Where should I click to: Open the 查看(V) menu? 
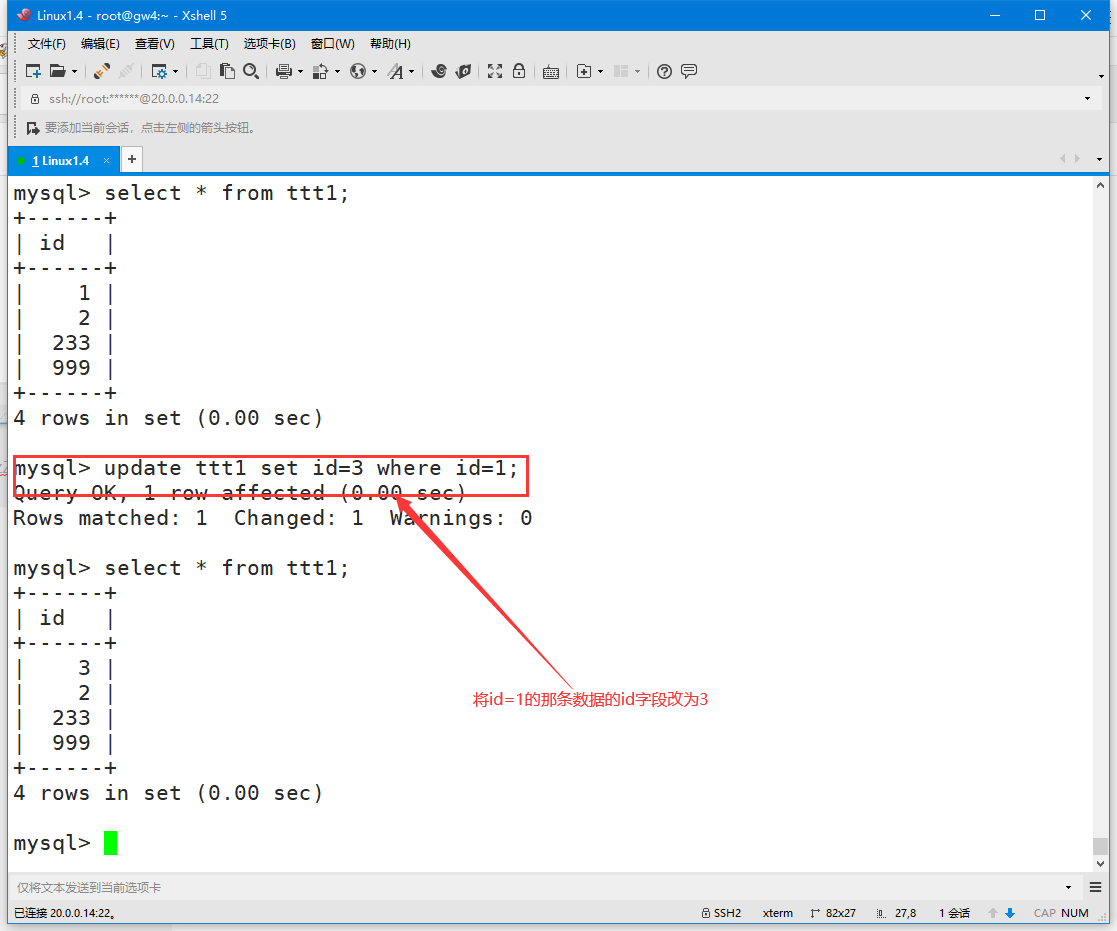pyautogui.click(x=155, y=43)
